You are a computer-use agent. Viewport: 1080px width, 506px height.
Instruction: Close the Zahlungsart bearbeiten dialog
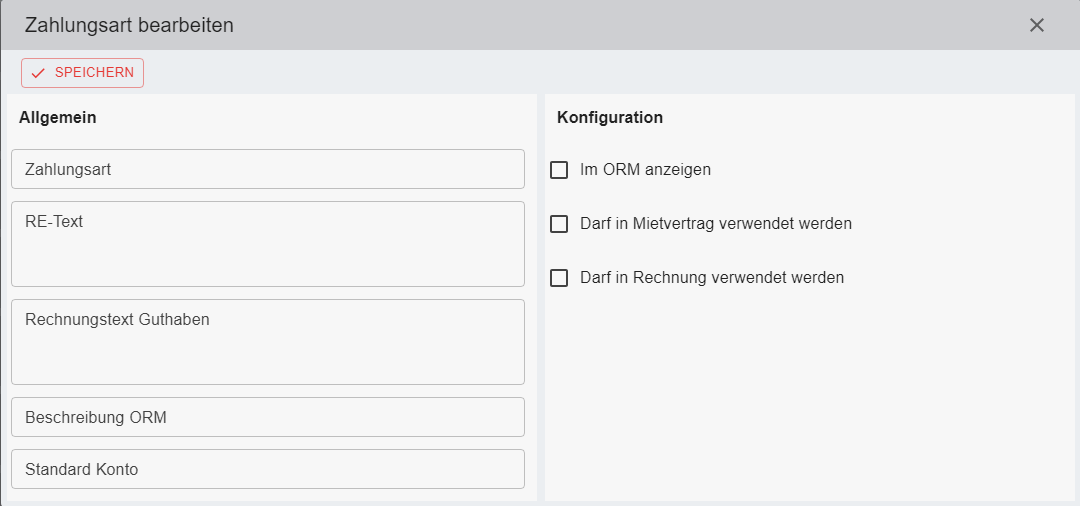[x=1037, y=25]
